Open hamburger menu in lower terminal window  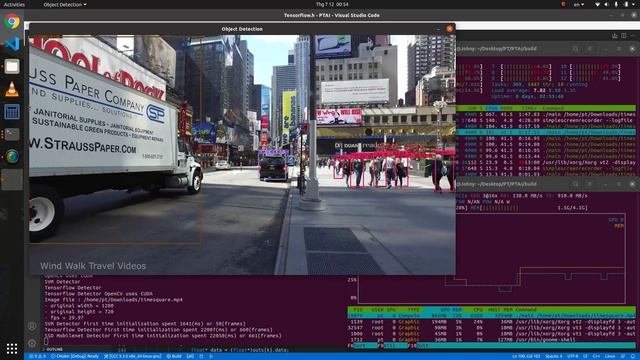coord(590,184)
